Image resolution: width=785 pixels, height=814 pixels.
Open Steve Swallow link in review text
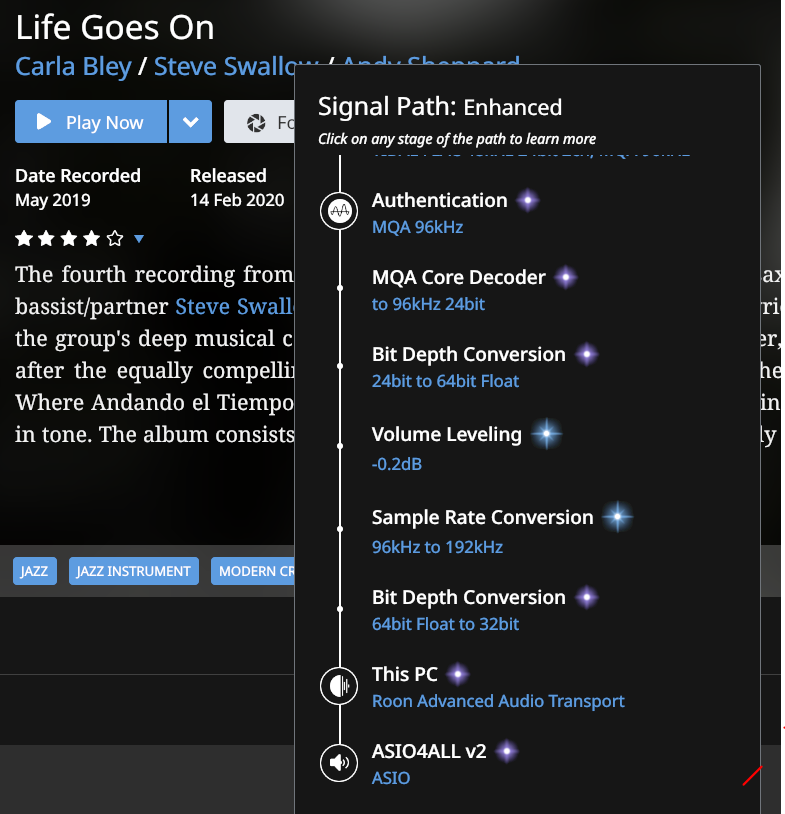(x=235, y=306)
